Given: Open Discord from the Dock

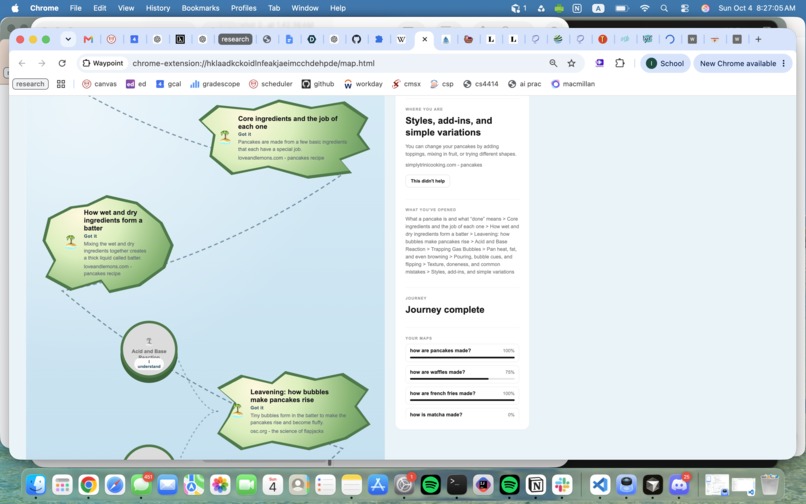Looking at the screenshot, I should (679, 484).
